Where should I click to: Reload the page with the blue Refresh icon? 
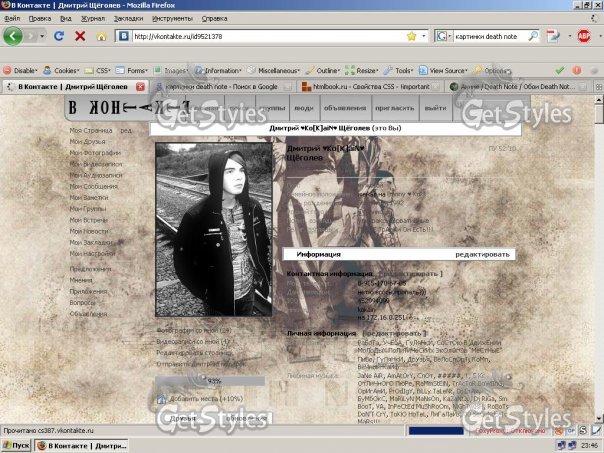tap(59, 36)
